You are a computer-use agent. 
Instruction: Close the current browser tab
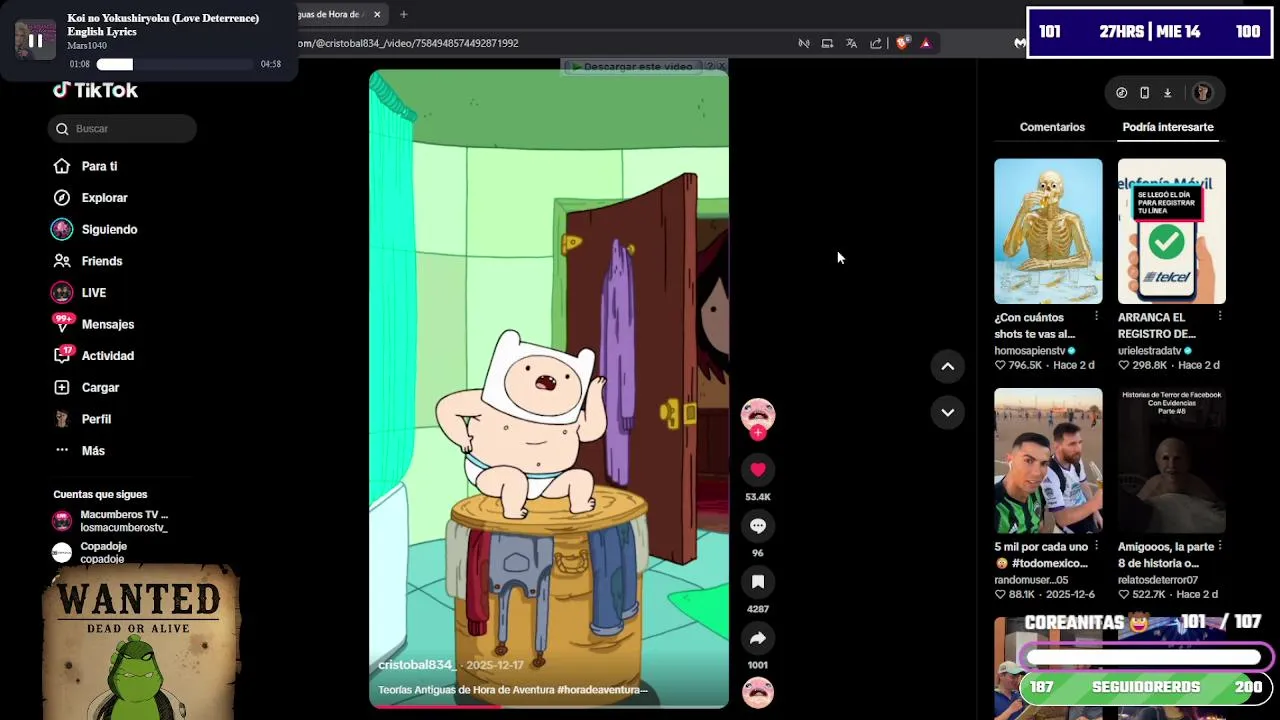point(377,15)
